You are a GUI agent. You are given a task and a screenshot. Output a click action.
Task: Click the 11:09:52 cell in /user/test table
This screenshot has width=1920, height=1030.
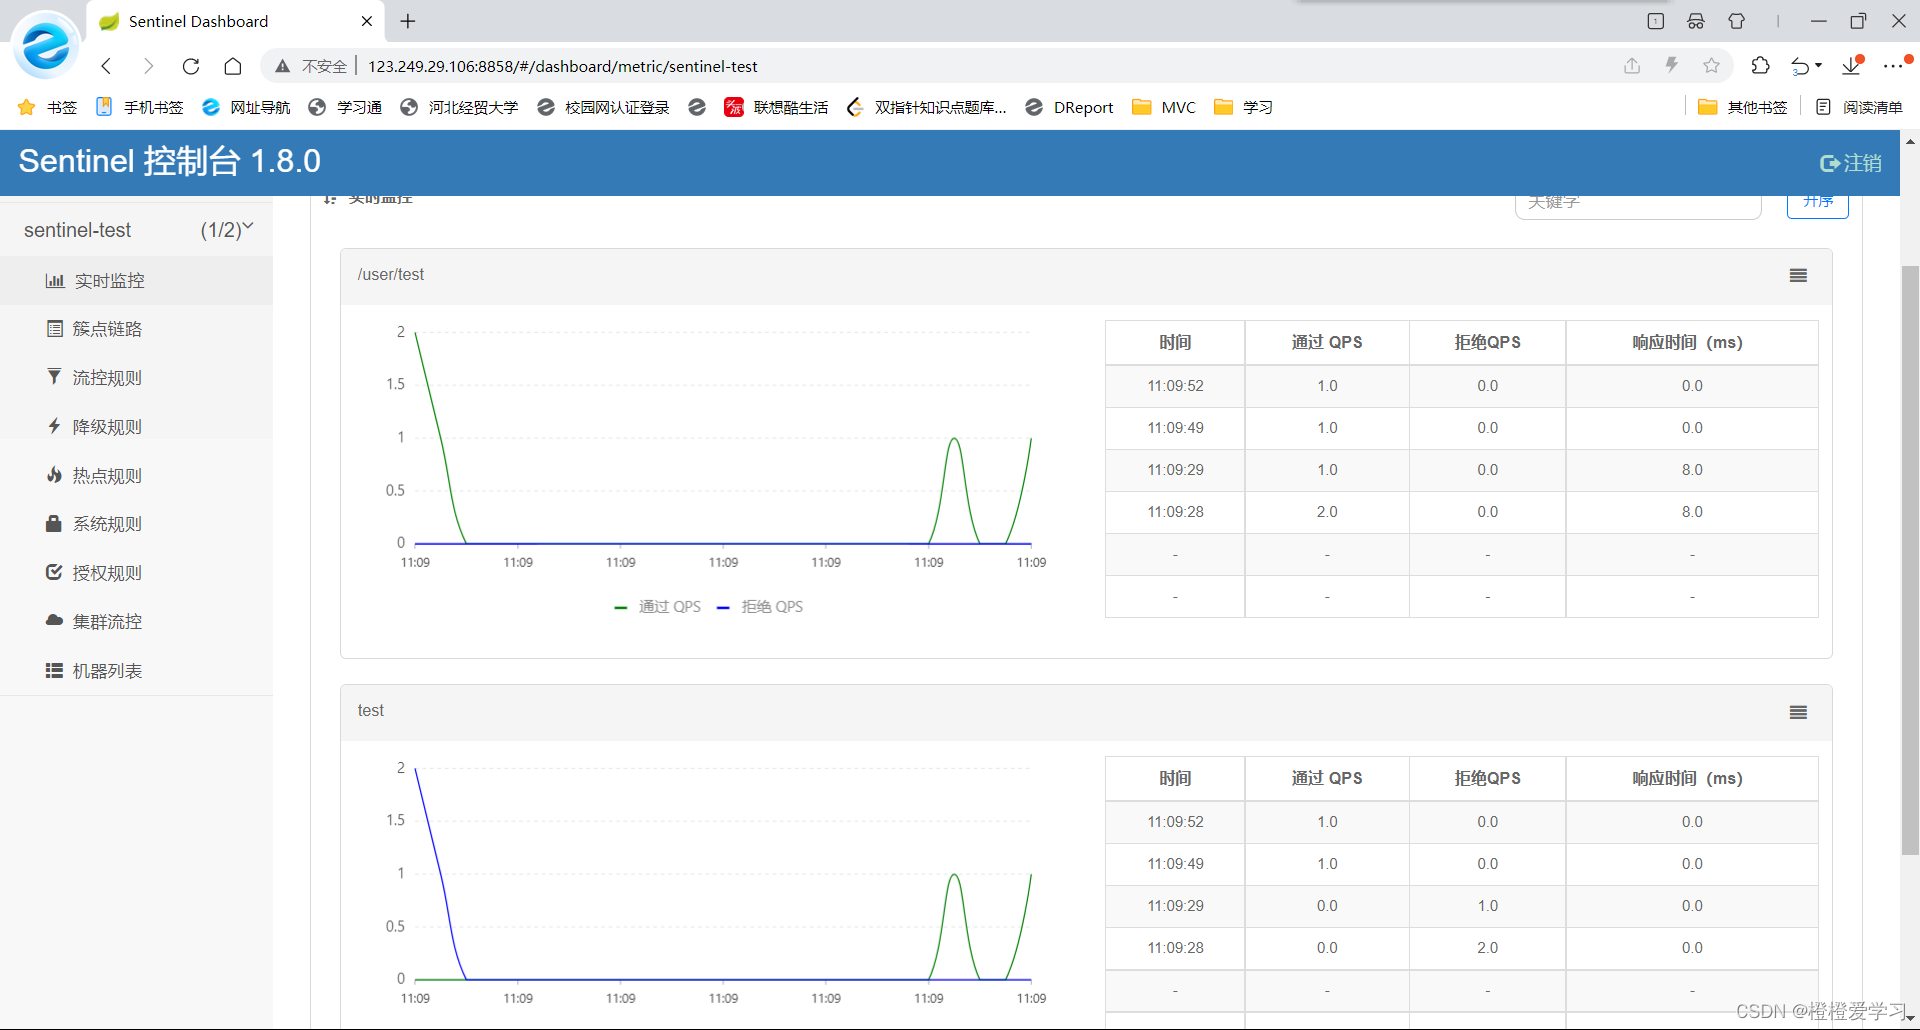click(x=1175, y=386)
